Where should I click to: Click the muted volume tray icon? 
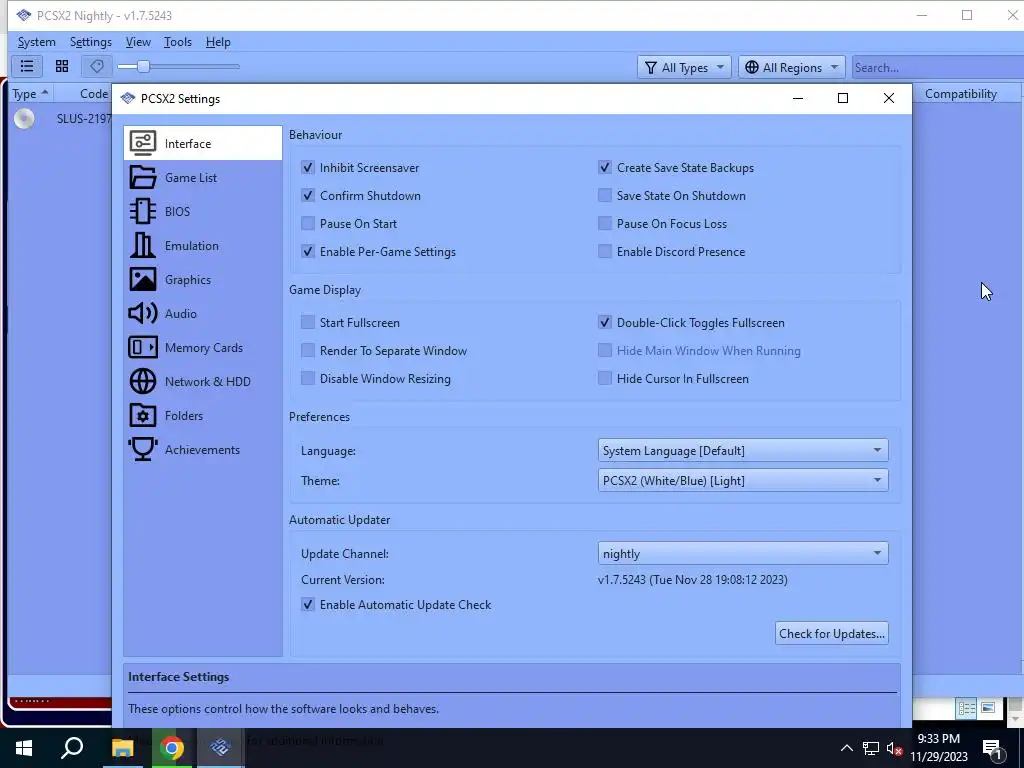click(895, 748)
